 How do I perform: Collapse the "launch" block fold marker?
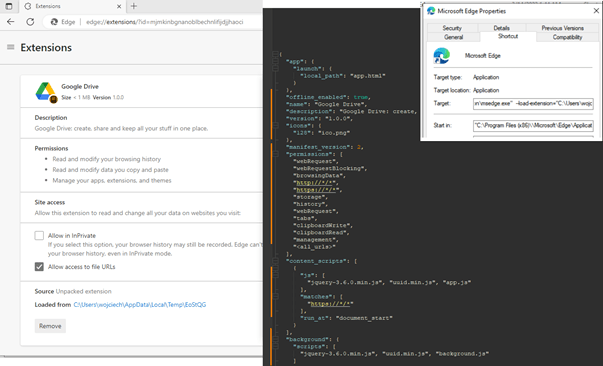[x=275, y=68]
